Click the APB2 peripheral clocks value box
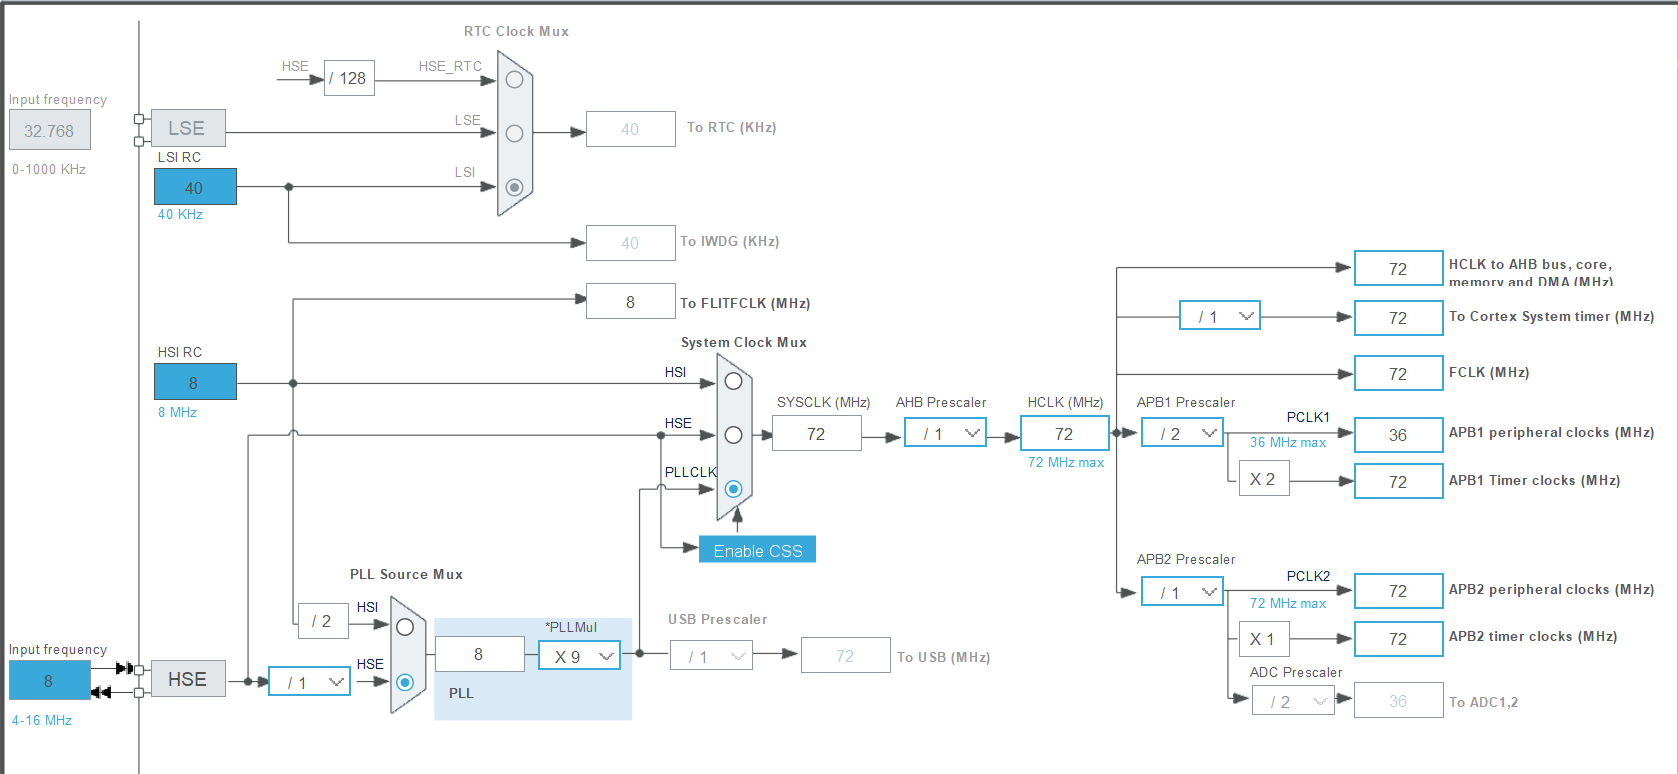Image resolution: width=1678 pixels, height=774 pixels. [x=1398, y=591]
